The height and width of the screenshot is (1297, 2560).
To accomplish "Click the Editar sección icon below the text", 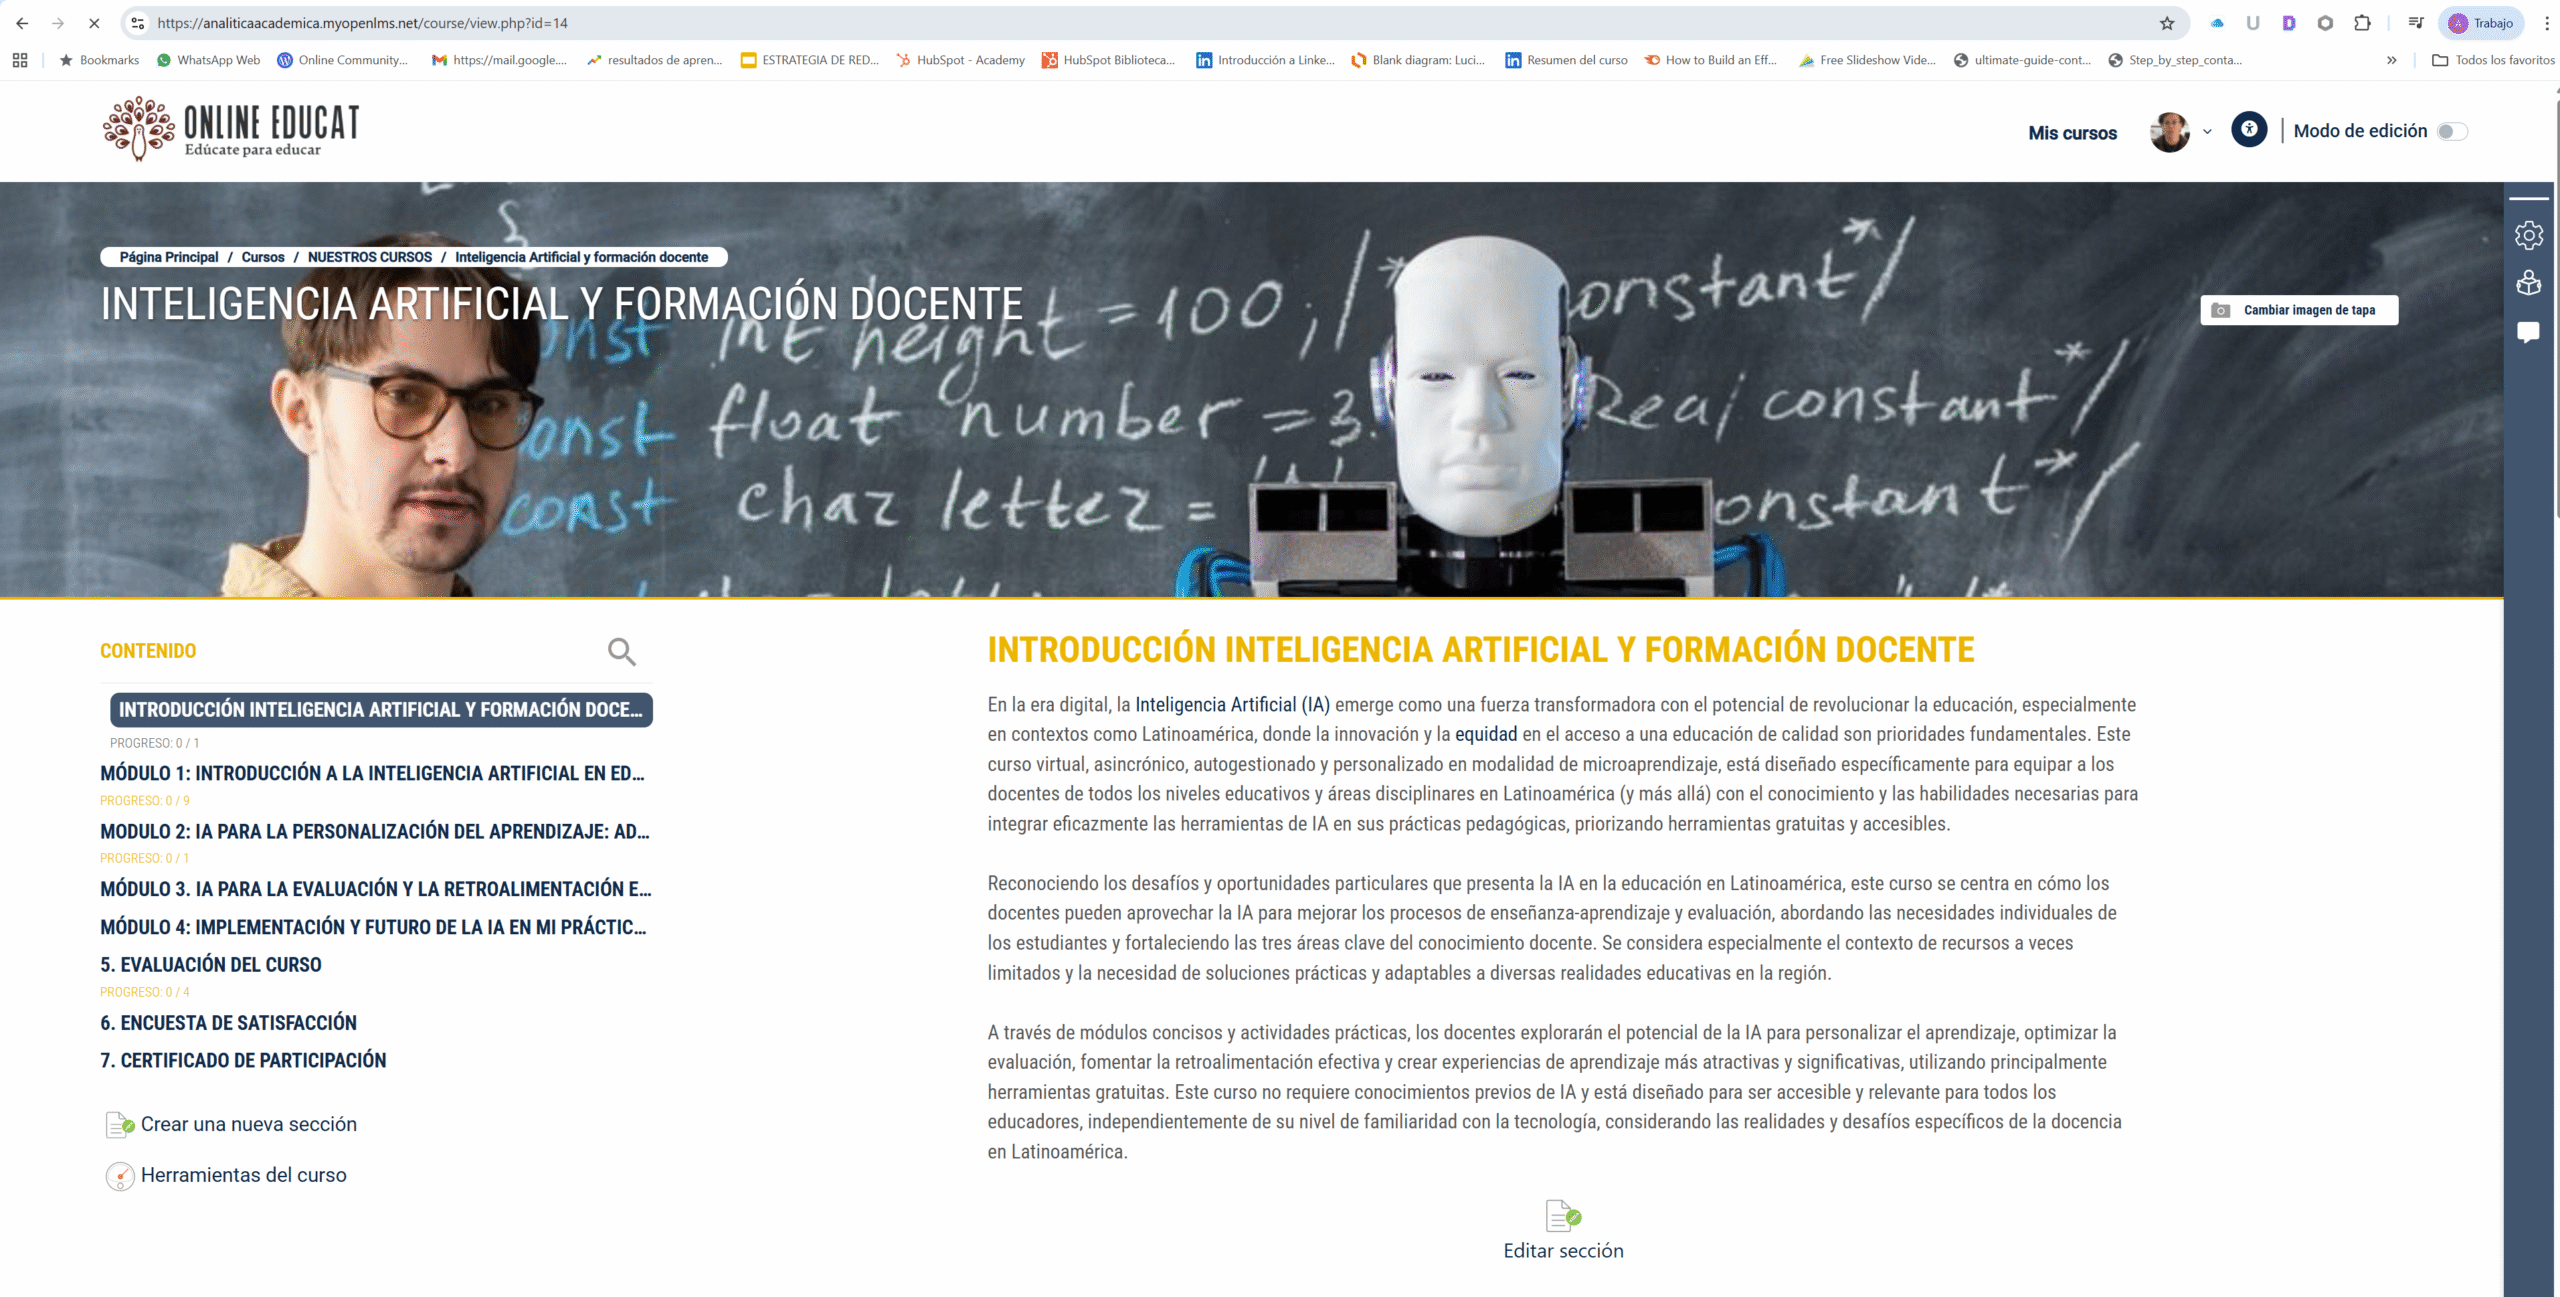I will point(1563,1217).
